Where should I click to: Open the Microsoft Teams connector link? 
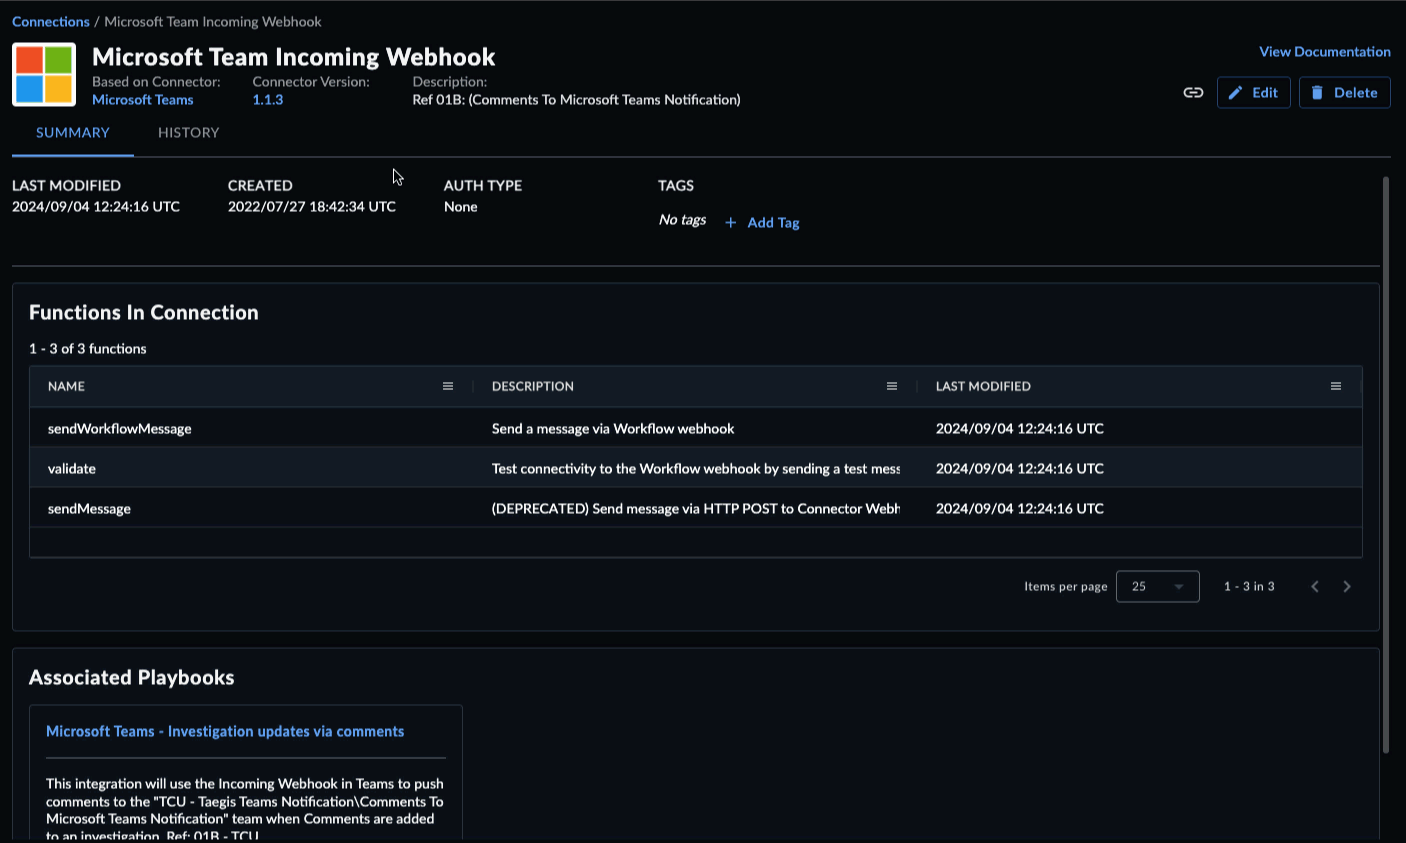click(x=142, y=100)
